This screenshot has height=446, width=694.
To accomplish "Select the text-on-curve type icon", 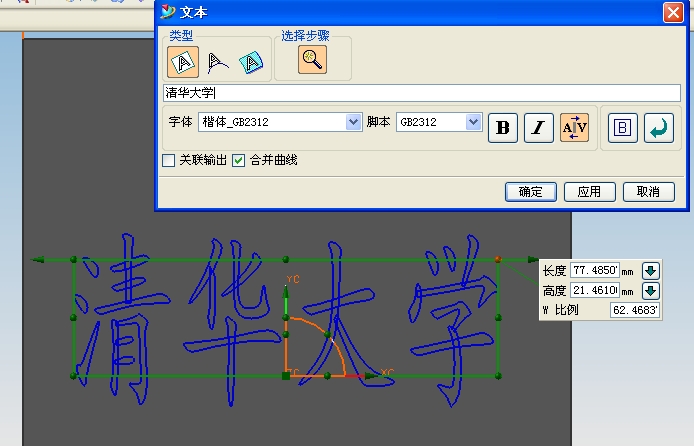I will point(217,62).
